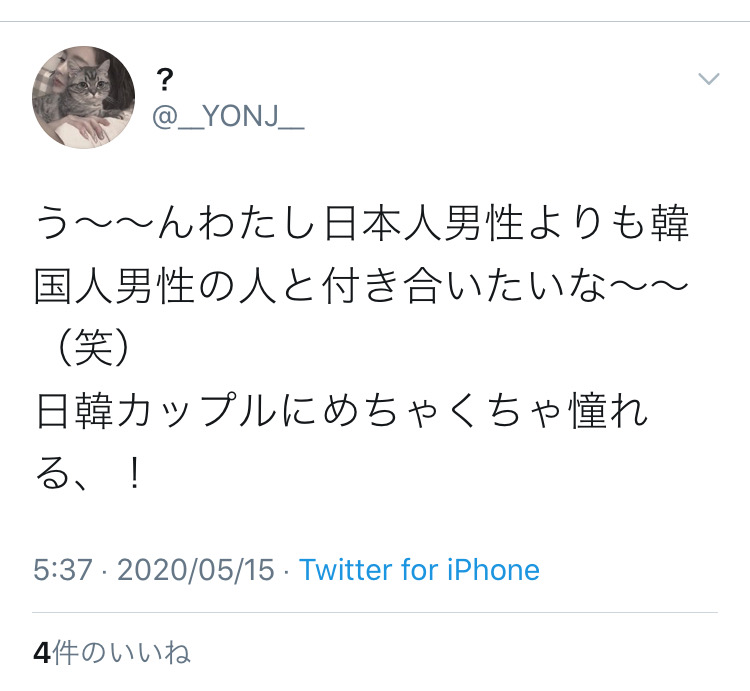The image size is (750, 691).
Task: Click the final tweet line る、！
Action: tap(88, 473)
